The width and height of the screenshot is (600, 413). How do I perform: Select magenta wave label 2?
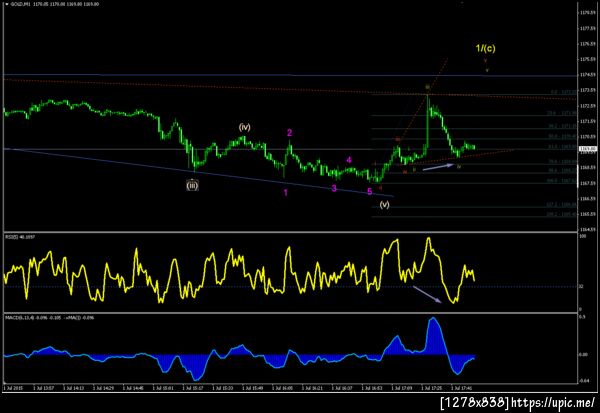point(289,133)
